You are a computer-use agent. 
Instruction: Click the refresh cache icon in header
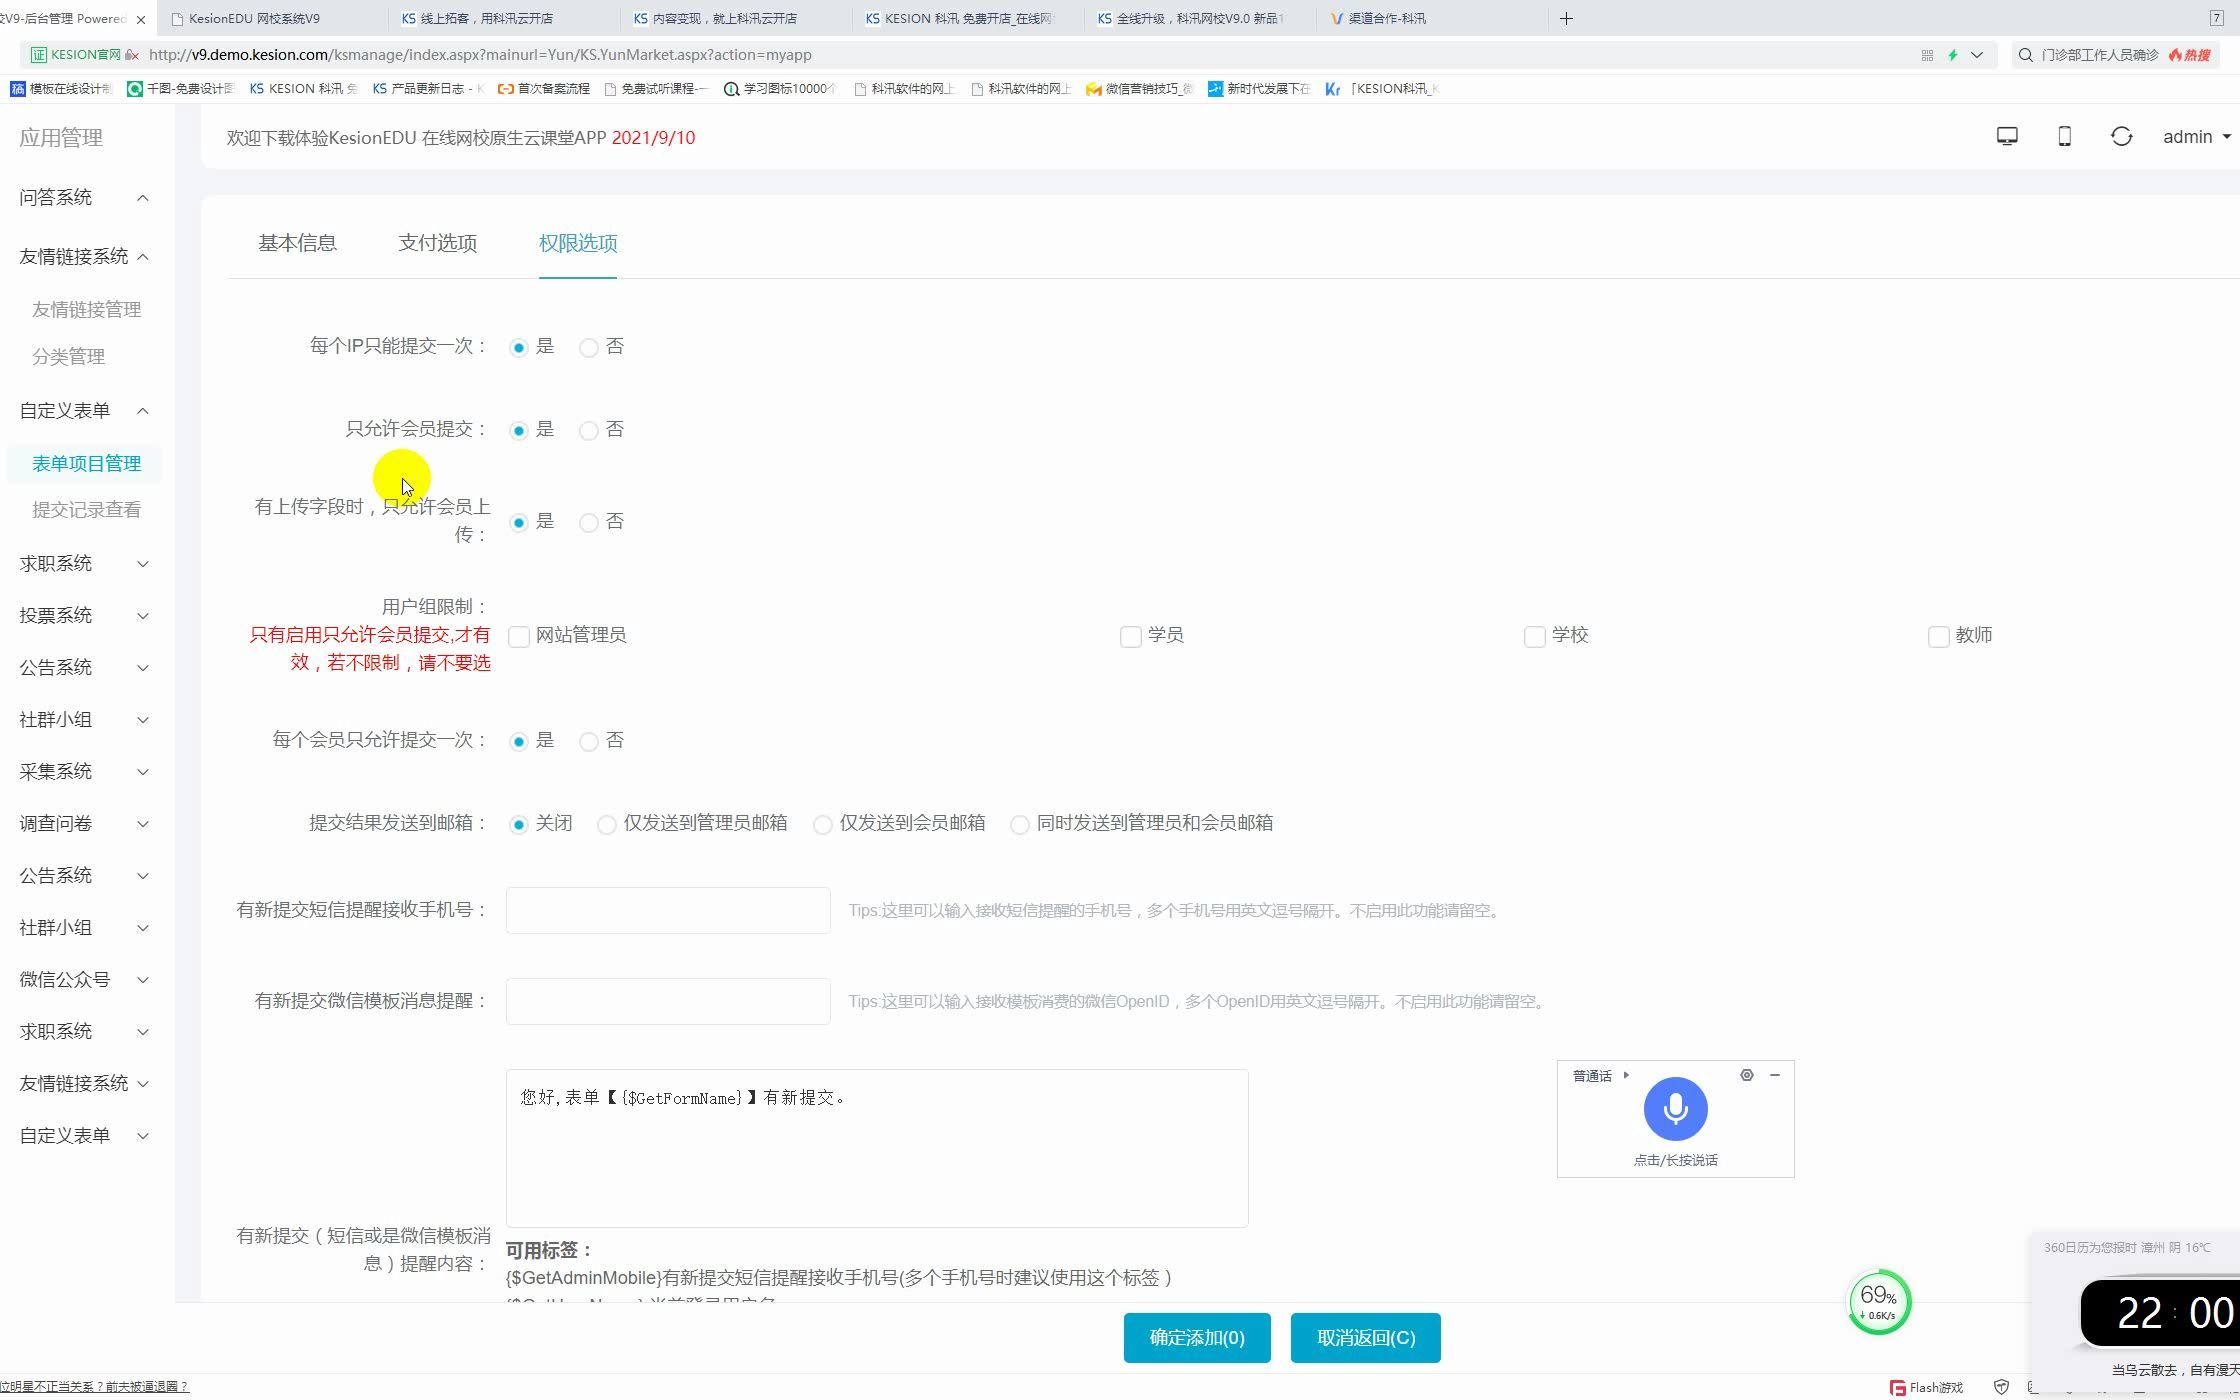tap(2122, 136)
